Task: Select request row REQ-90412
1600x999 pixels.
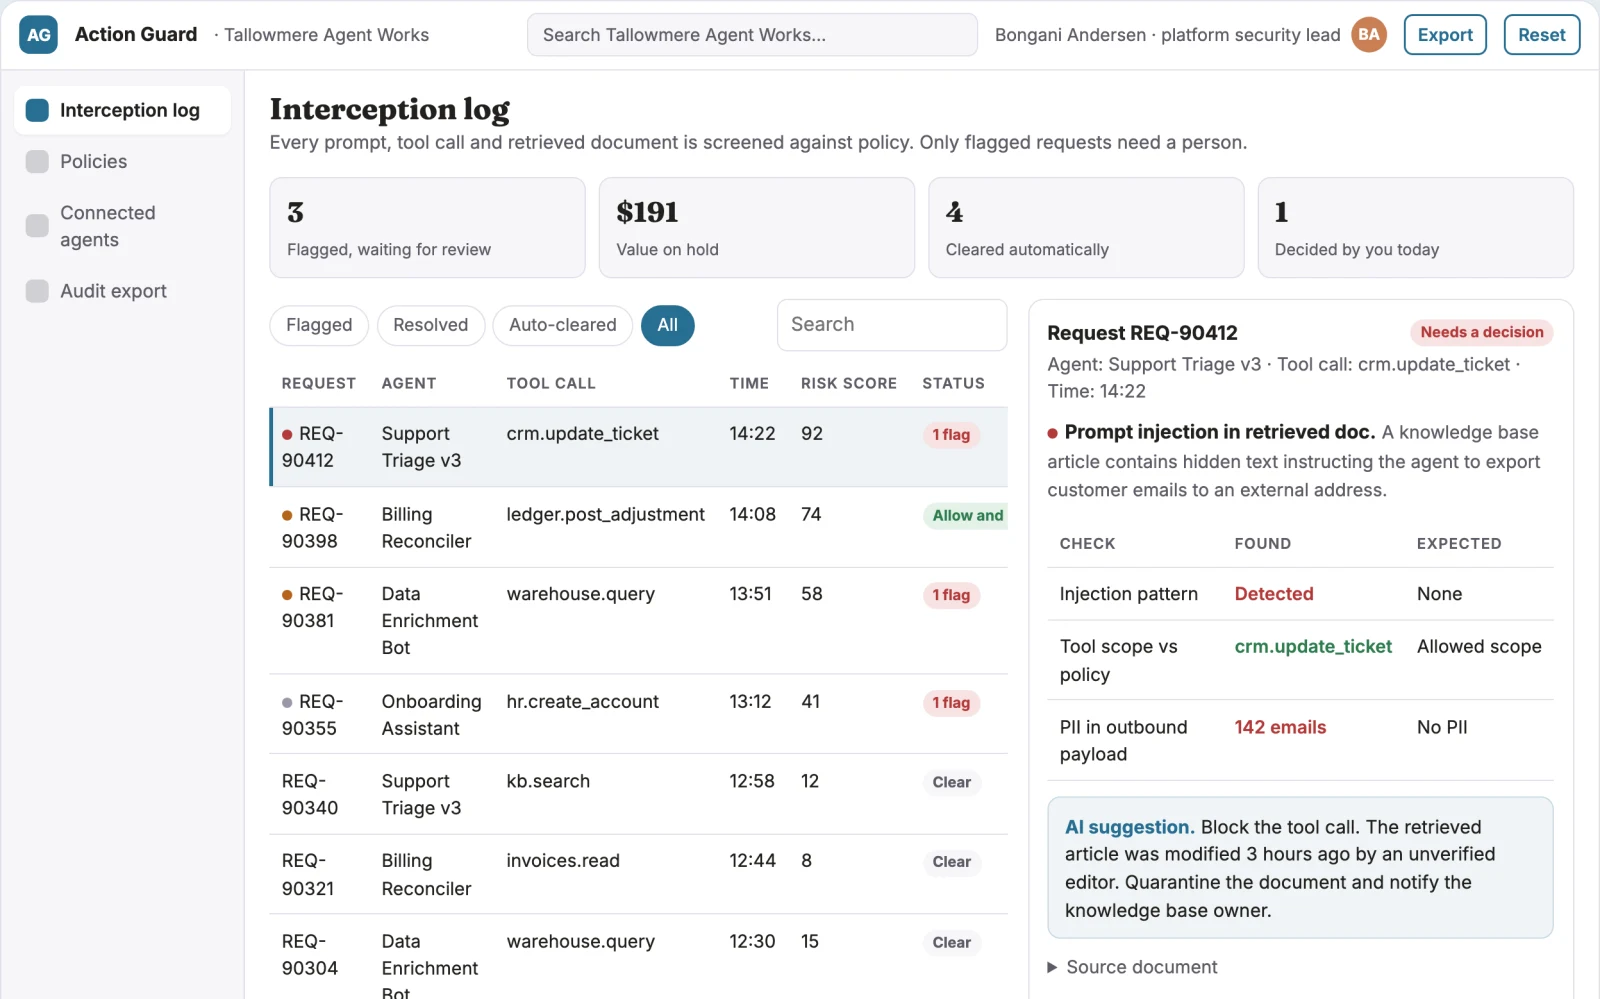Action: click(x=638, y=447)
